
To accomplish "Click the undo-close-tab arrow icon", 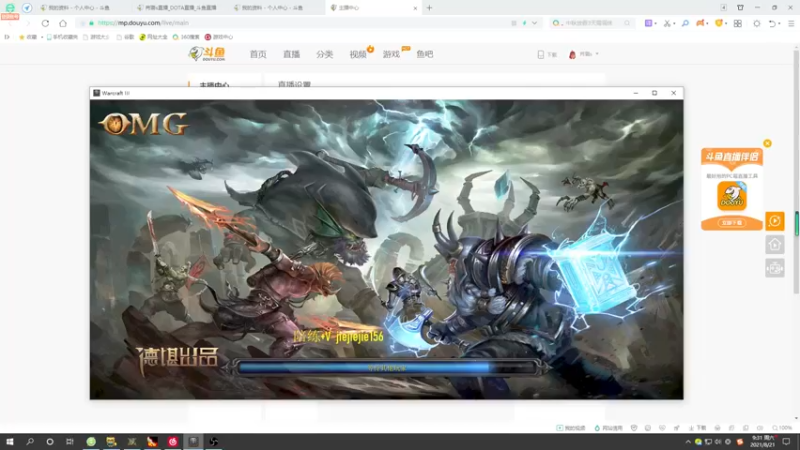I will [x=772, y=23].
